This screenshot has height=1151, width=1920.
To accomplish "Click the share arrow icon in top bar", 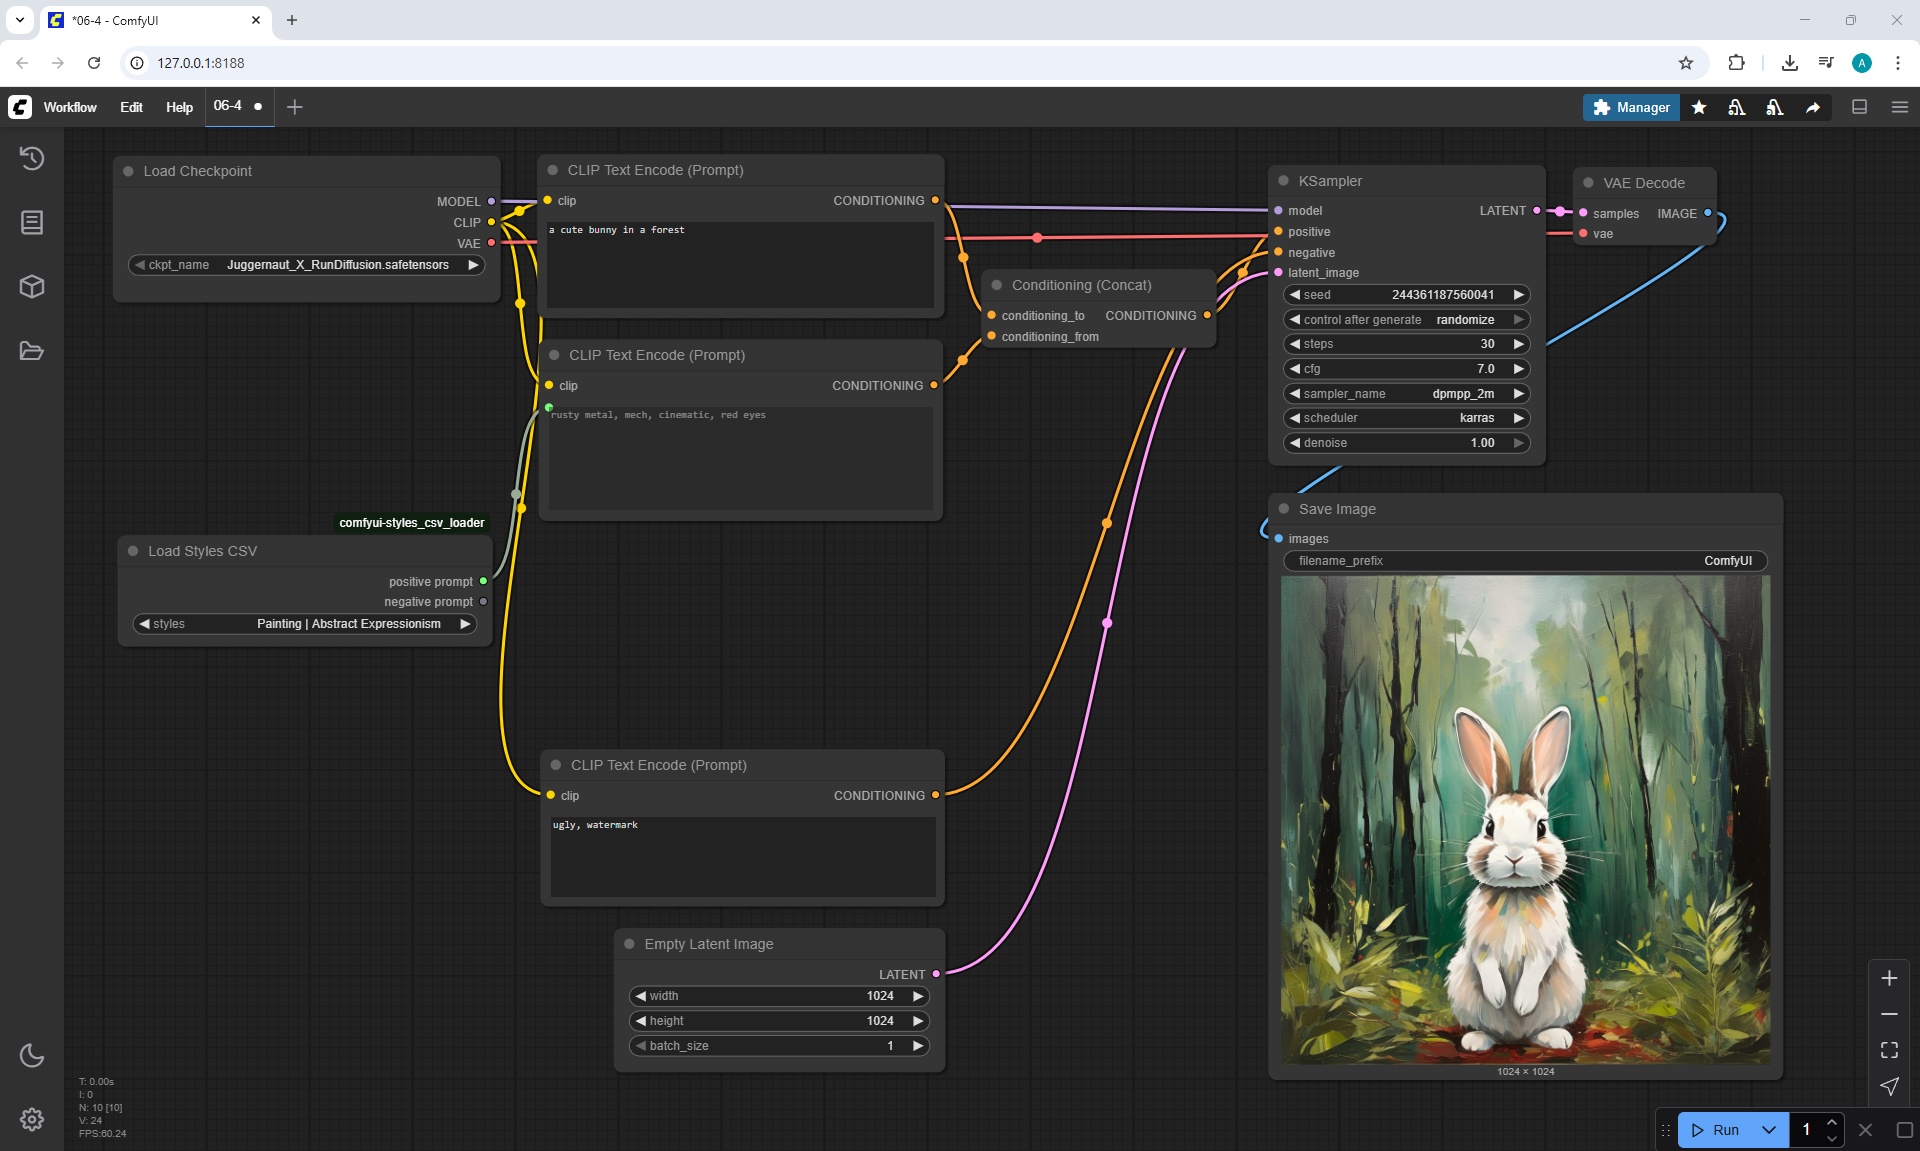I will pos(1813,107).
